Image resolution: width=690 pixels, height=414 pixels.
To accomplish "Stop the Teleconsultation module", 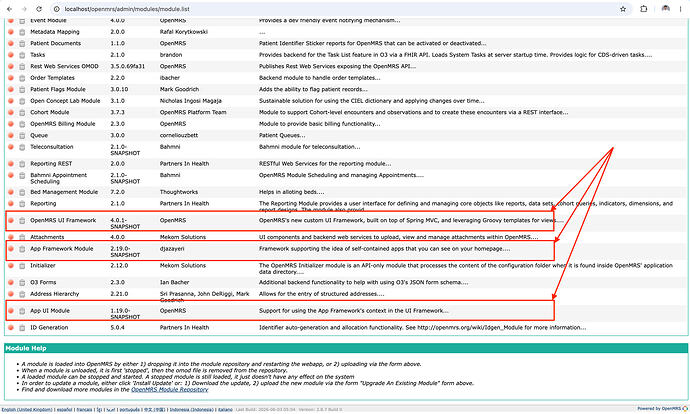I will [x=11, y=147].
